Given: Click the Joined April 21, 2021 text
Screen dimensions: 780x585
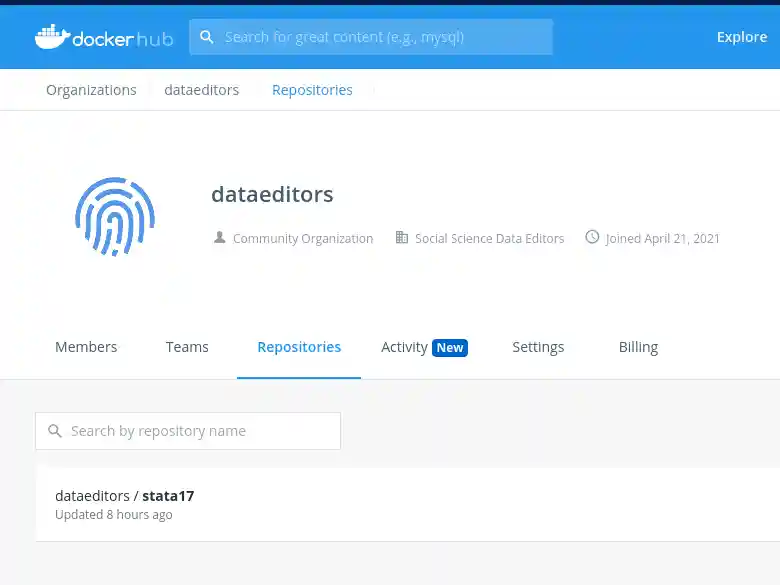Looking at the screenshot, I should point(662,239).
